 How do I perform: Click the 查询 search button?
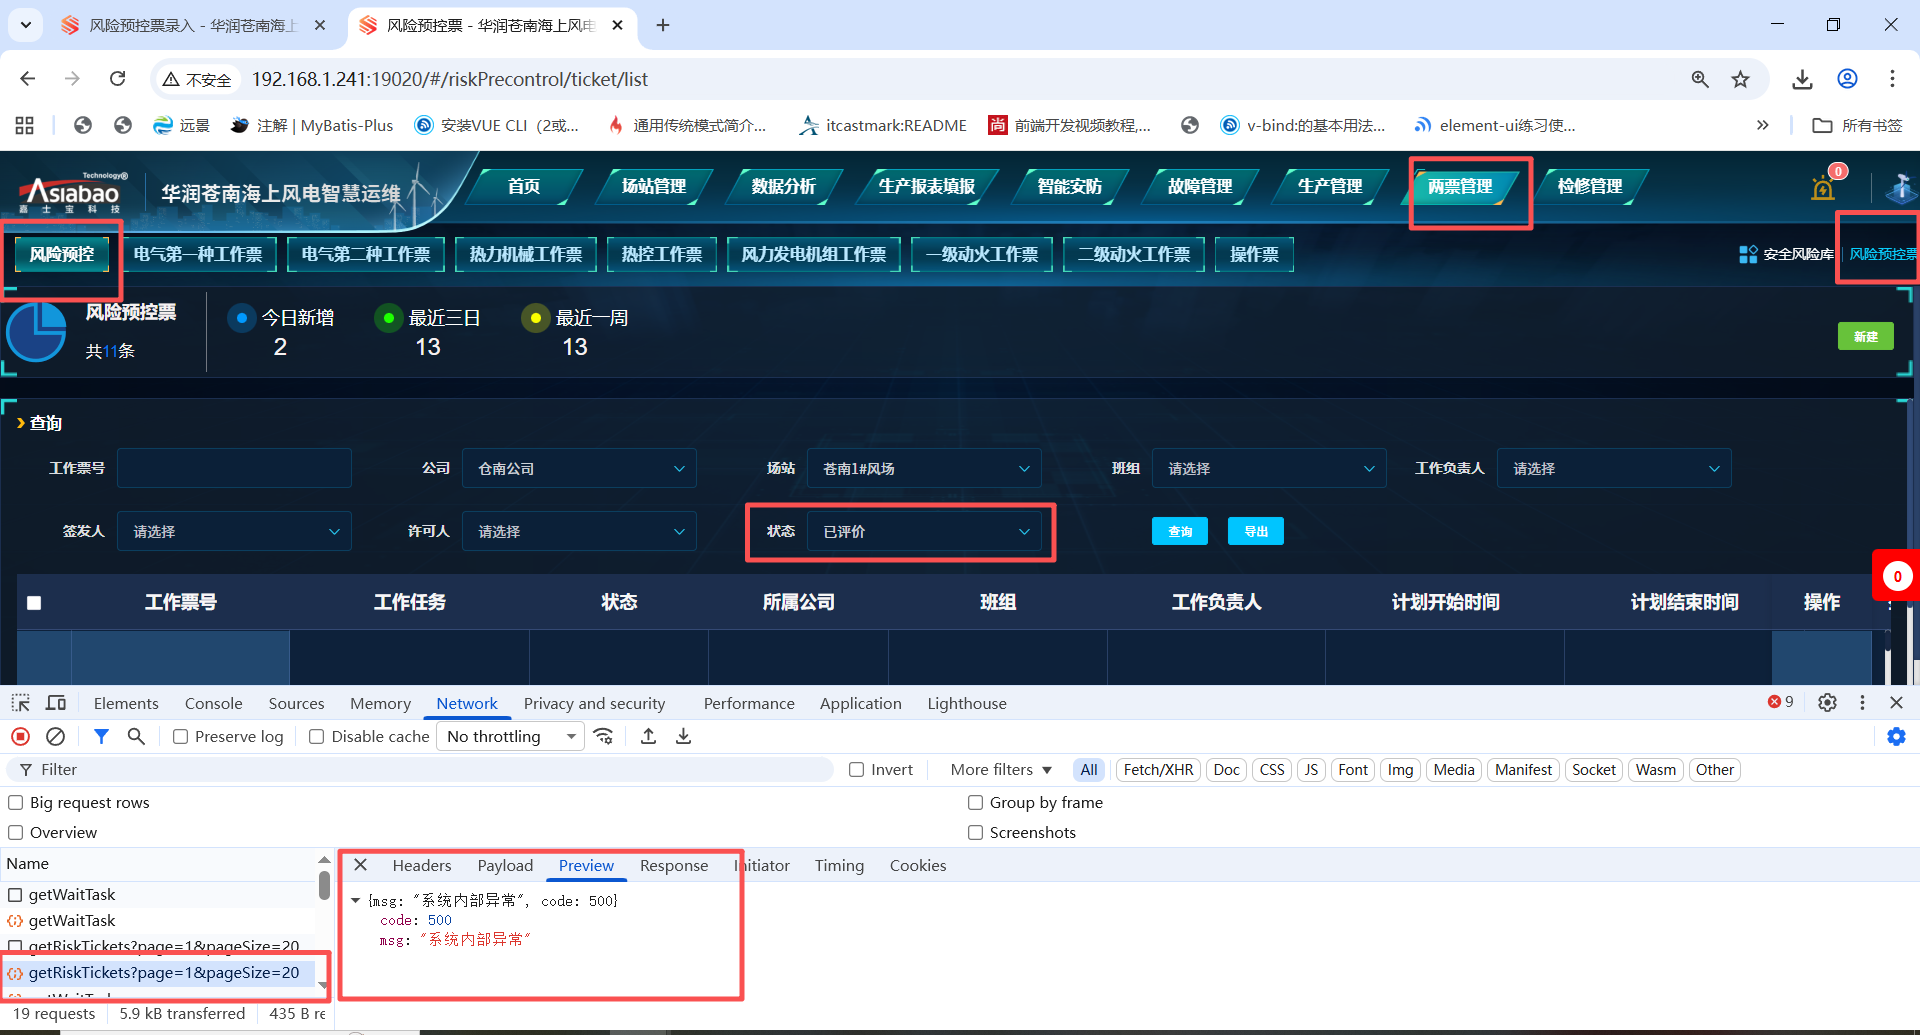click(x=1180, y=532)
